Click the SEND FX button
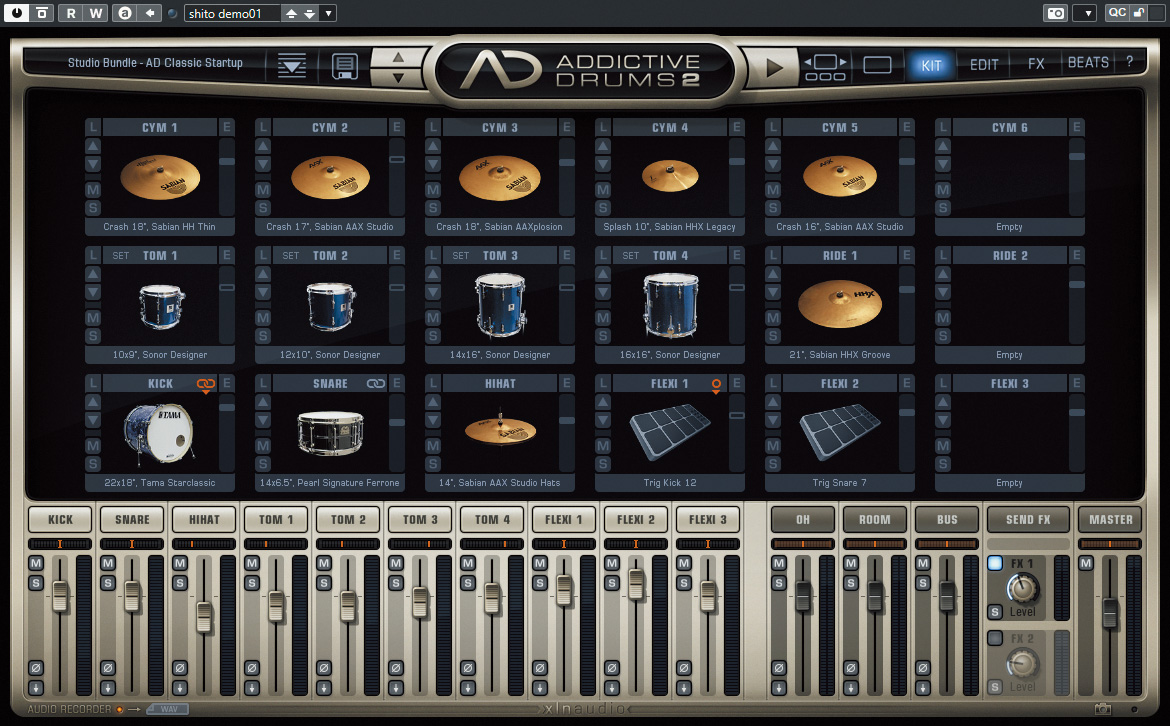The width and height of the screenshot is (1170, 726). (1028, 519)
